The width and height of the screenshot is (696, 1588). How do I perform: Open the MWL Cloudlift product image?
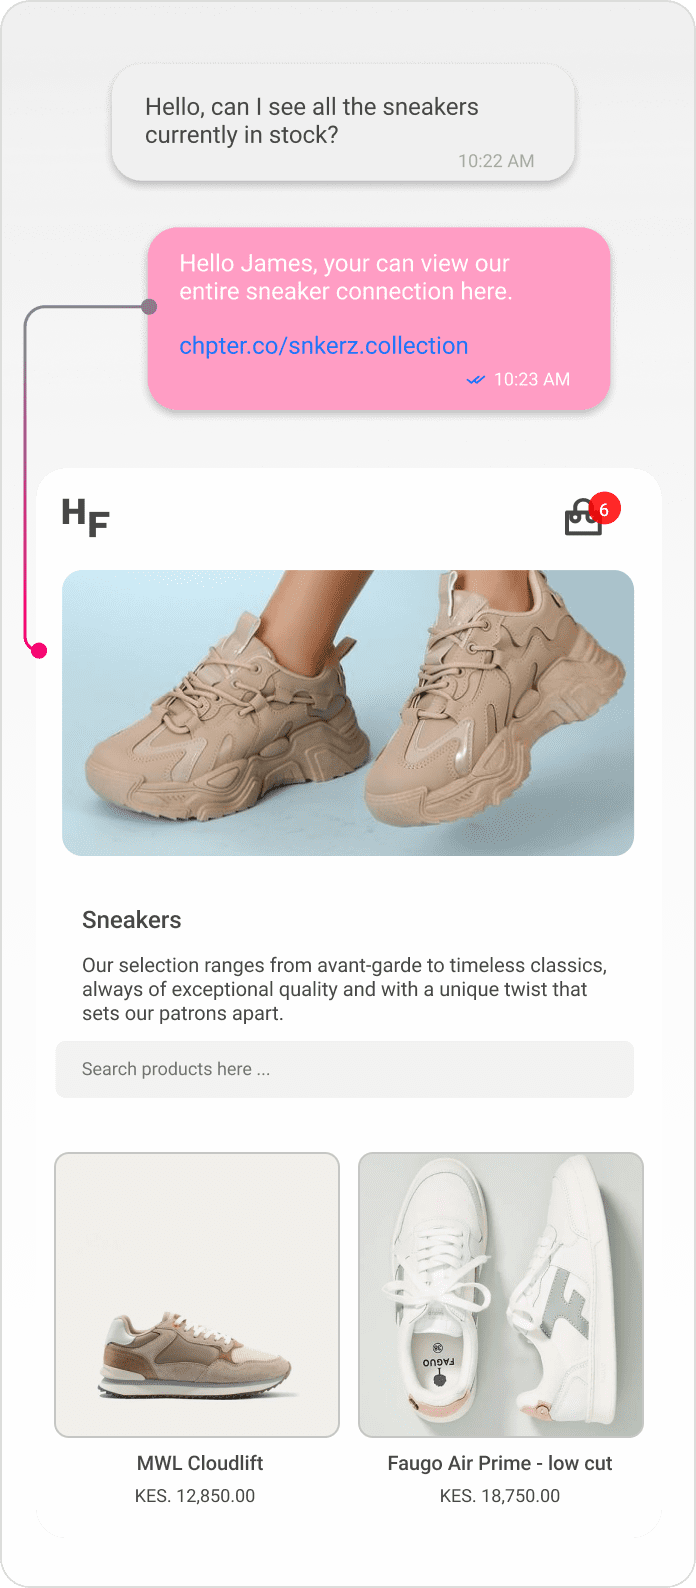[x=197, y=1295]
